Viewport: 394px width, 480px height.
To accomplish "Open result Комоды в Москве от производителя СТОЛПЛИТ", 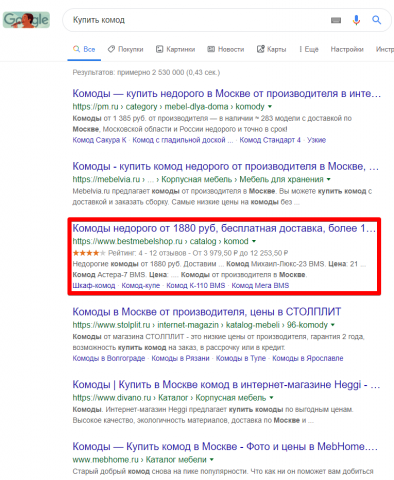I will coord(207,312).
